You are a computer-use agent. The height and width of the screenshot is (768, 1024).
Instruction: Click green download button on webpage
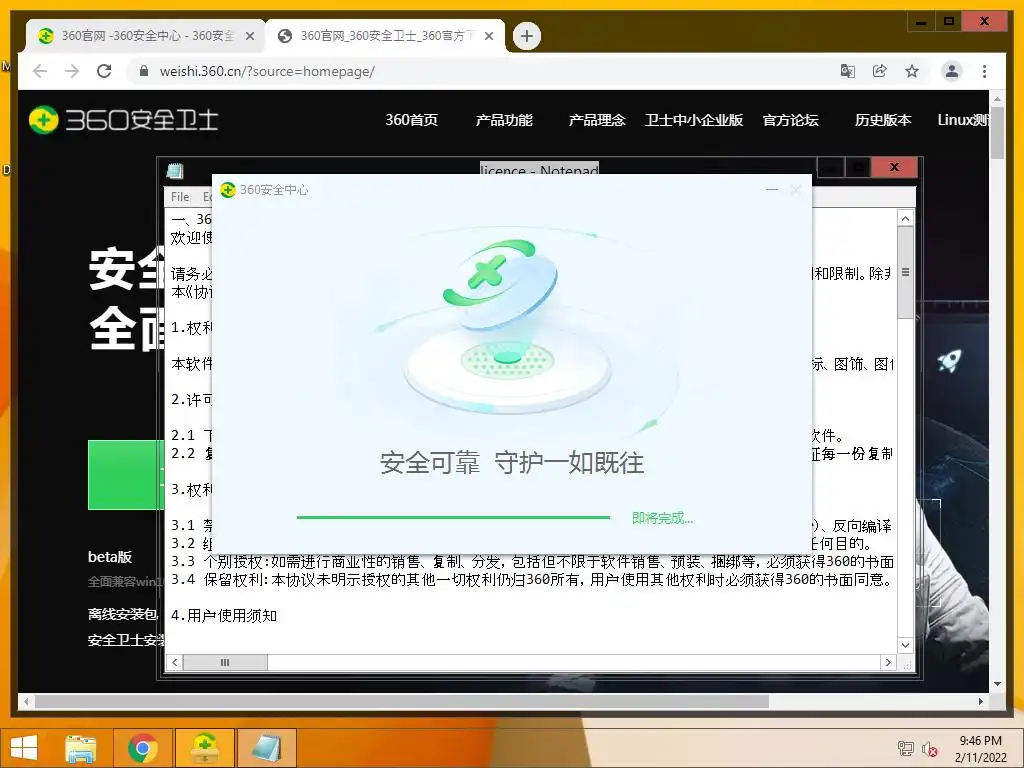click(126, 475)
